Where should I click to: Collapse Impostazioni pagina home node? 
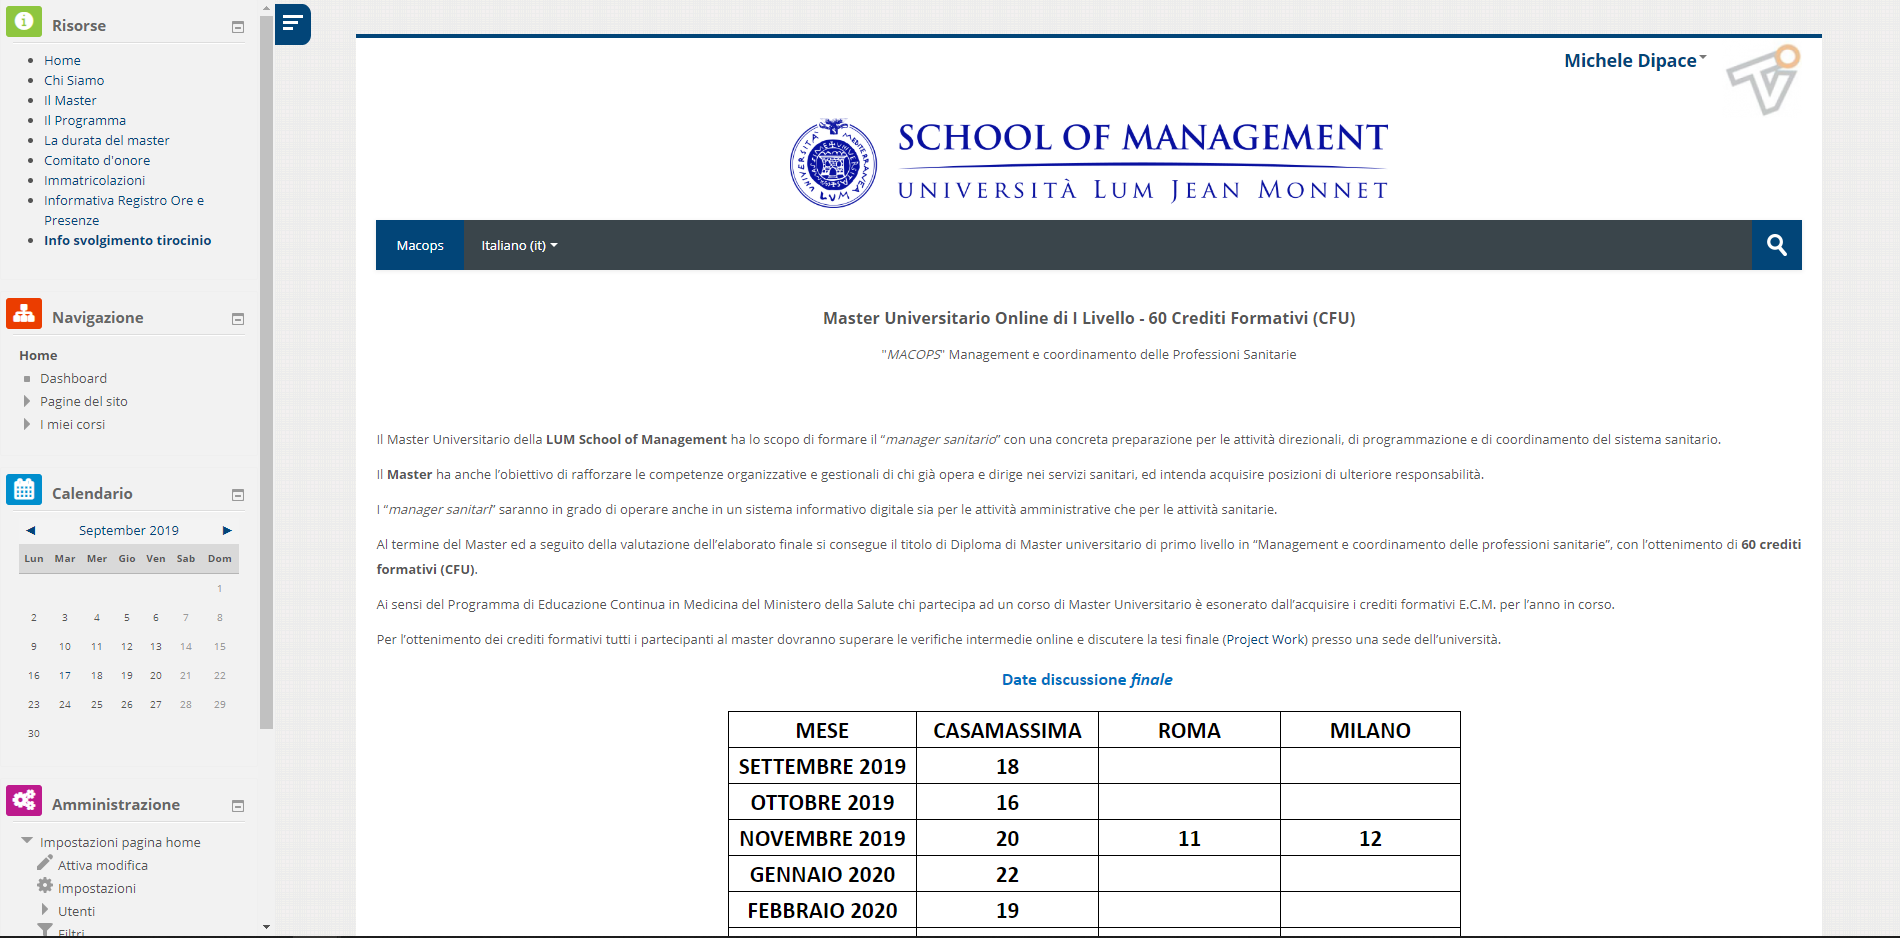click(27, 841)
